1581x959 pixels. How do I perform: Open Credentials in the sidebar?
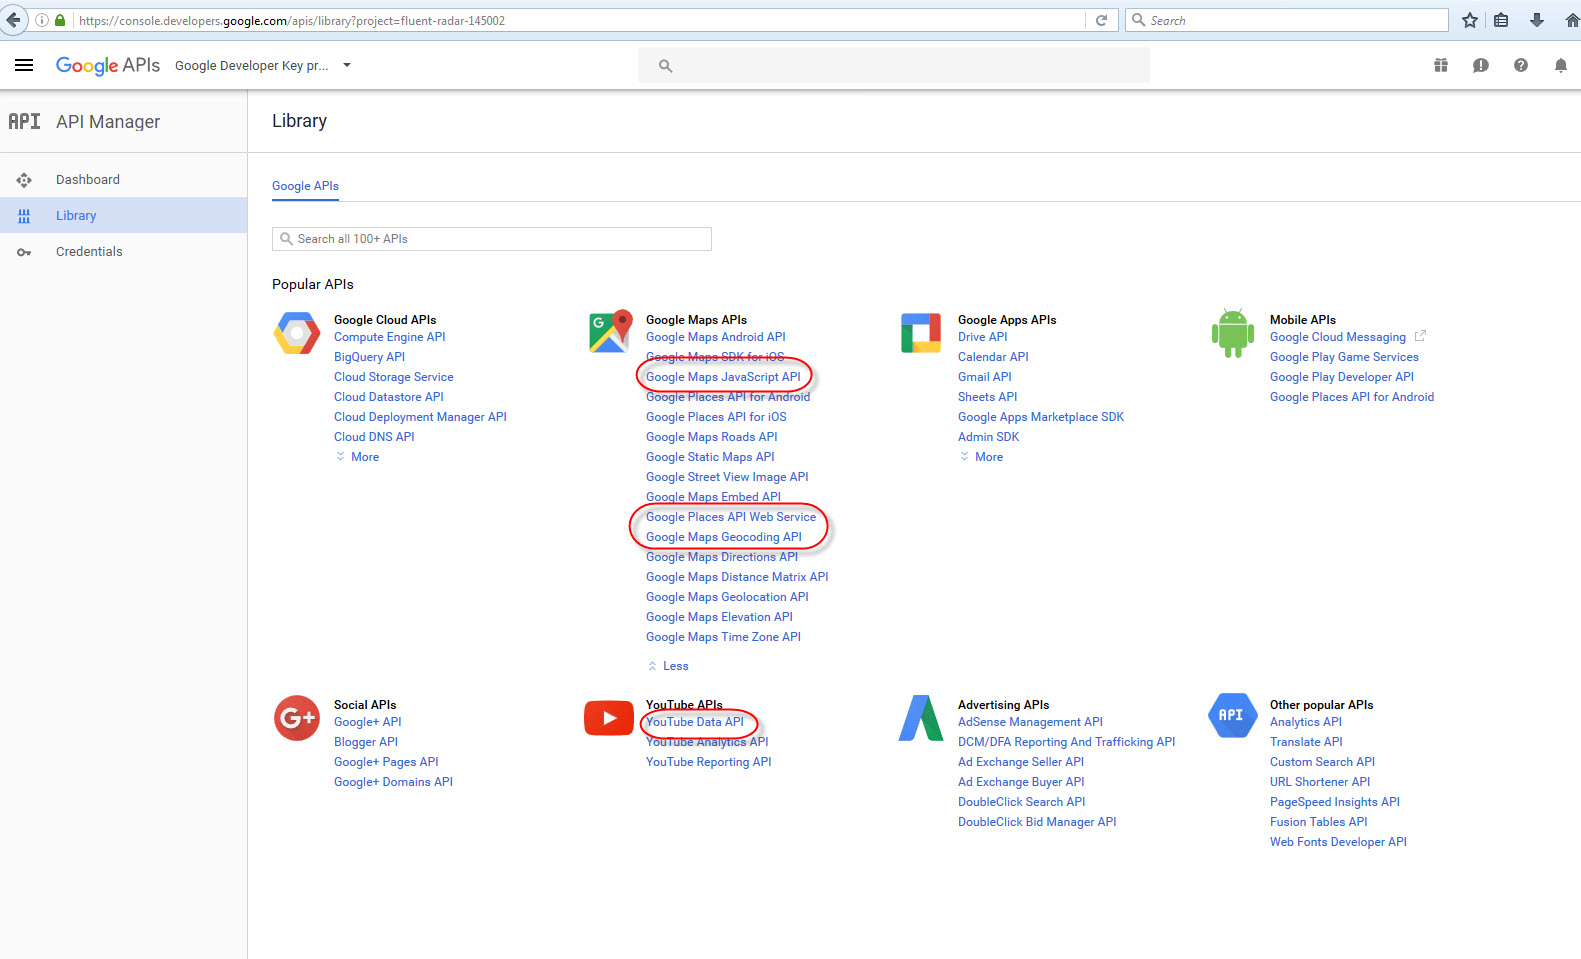tap(89, 252)
